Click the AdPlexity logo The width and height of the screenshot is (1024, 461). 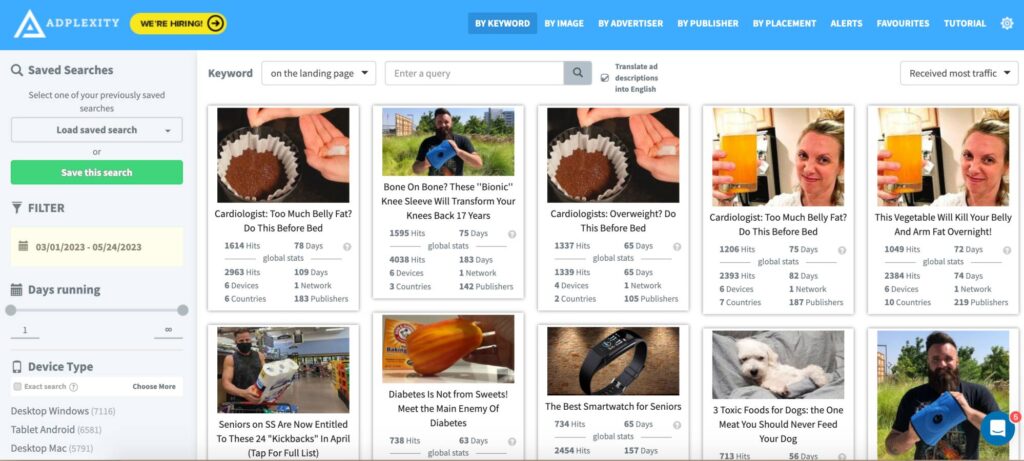click(67, 24)
